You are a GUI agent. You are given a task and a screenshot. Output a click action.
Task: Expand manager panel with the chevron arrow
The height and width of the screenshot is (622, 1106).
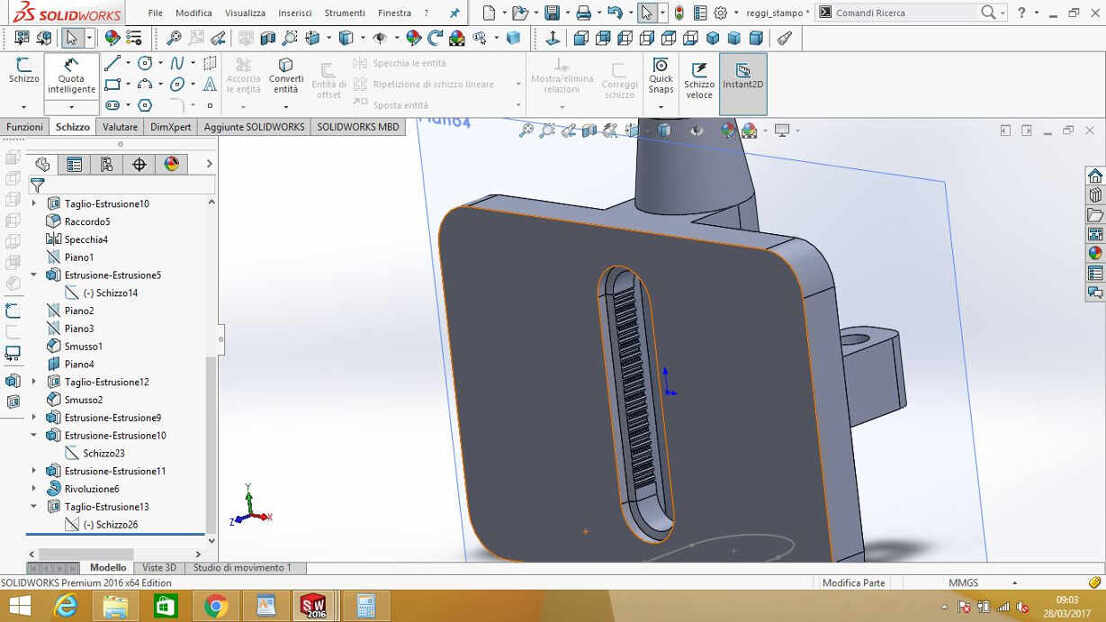(209, 164)
